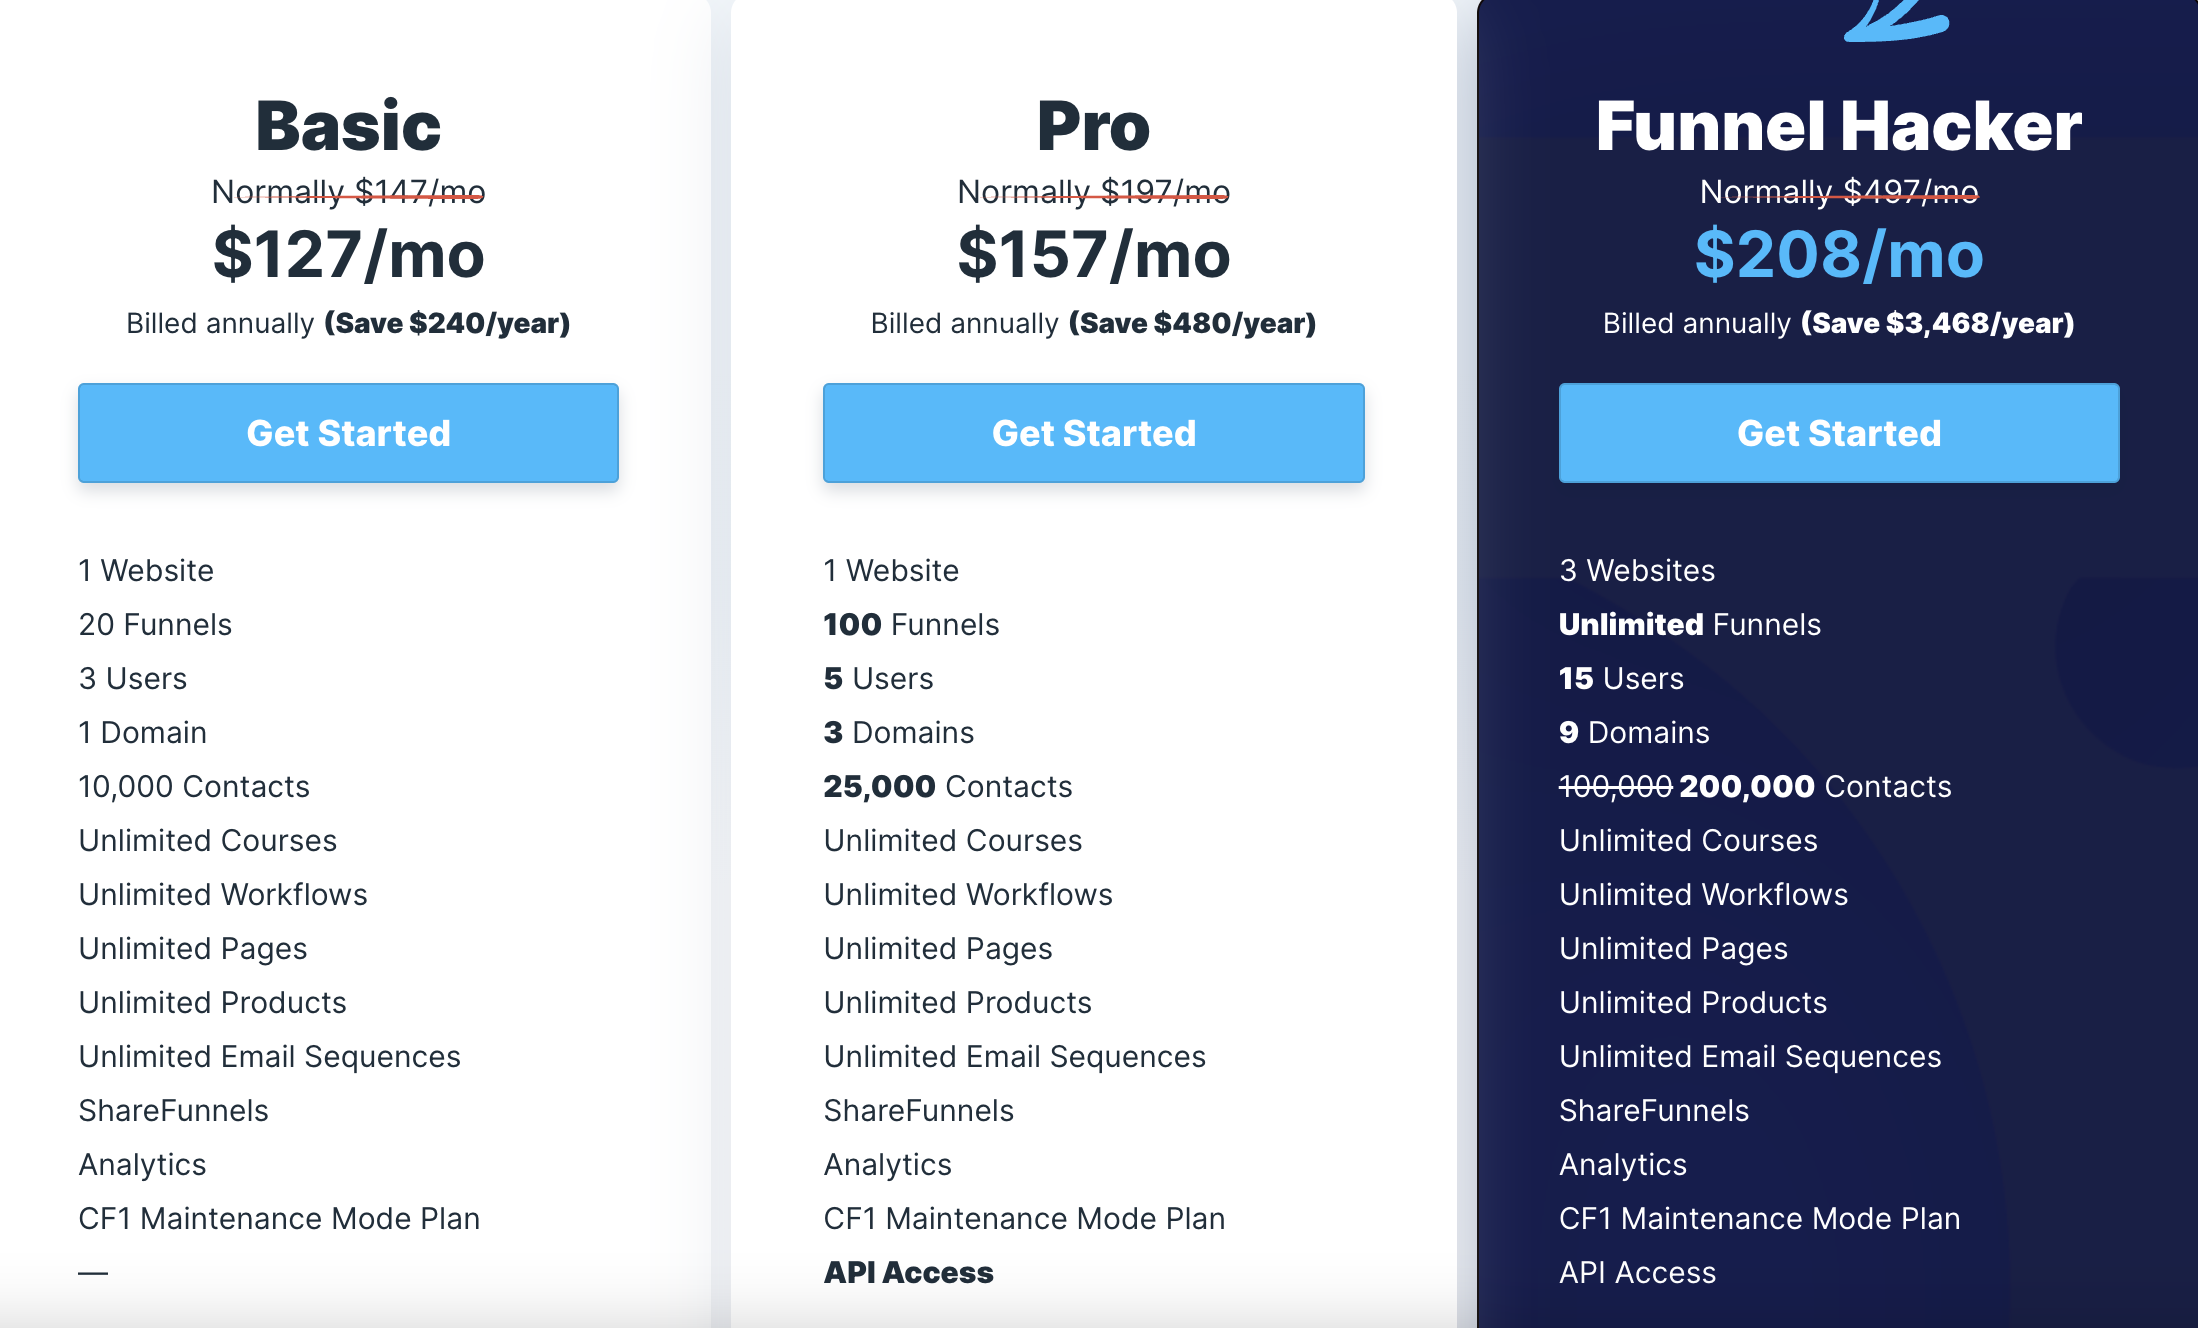The width and height of the screenshot is (2198, 1328).
Task: Select API Access in the Pro plan
Action: pos(908,1272)
